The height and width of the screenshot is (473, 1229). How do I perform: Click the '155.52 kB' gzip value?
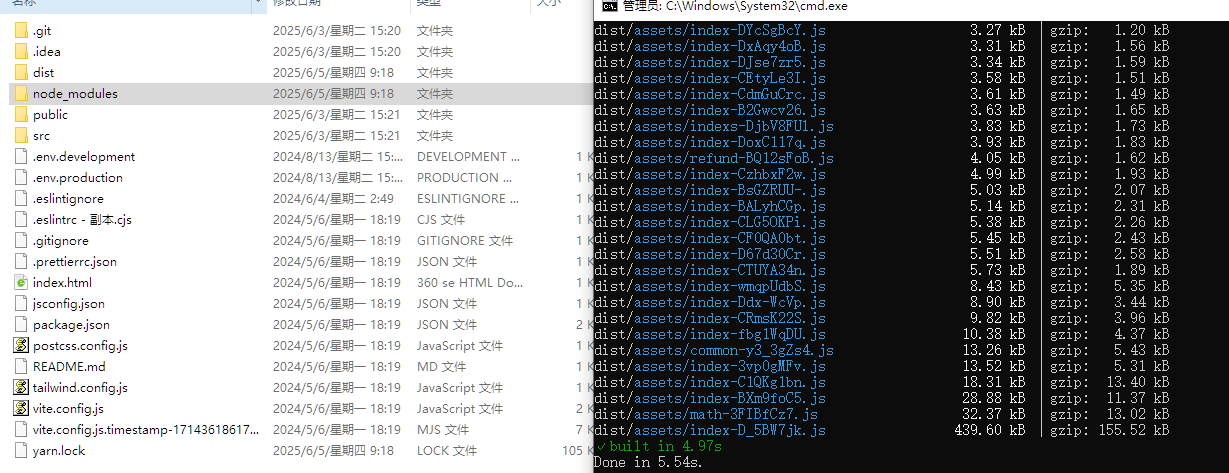(x=1132, y=430)
